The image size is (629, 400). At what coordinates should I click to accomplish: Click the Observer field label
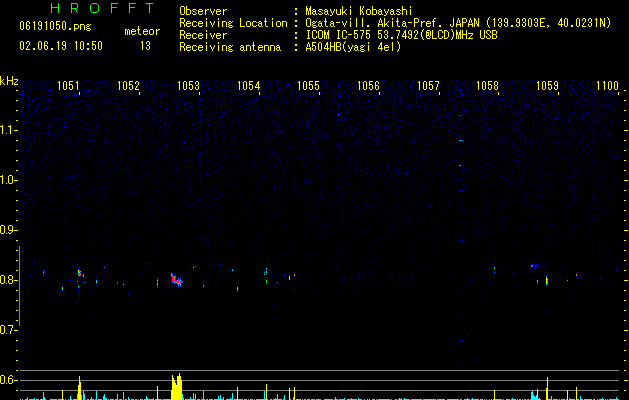click(x=203, y=11)
